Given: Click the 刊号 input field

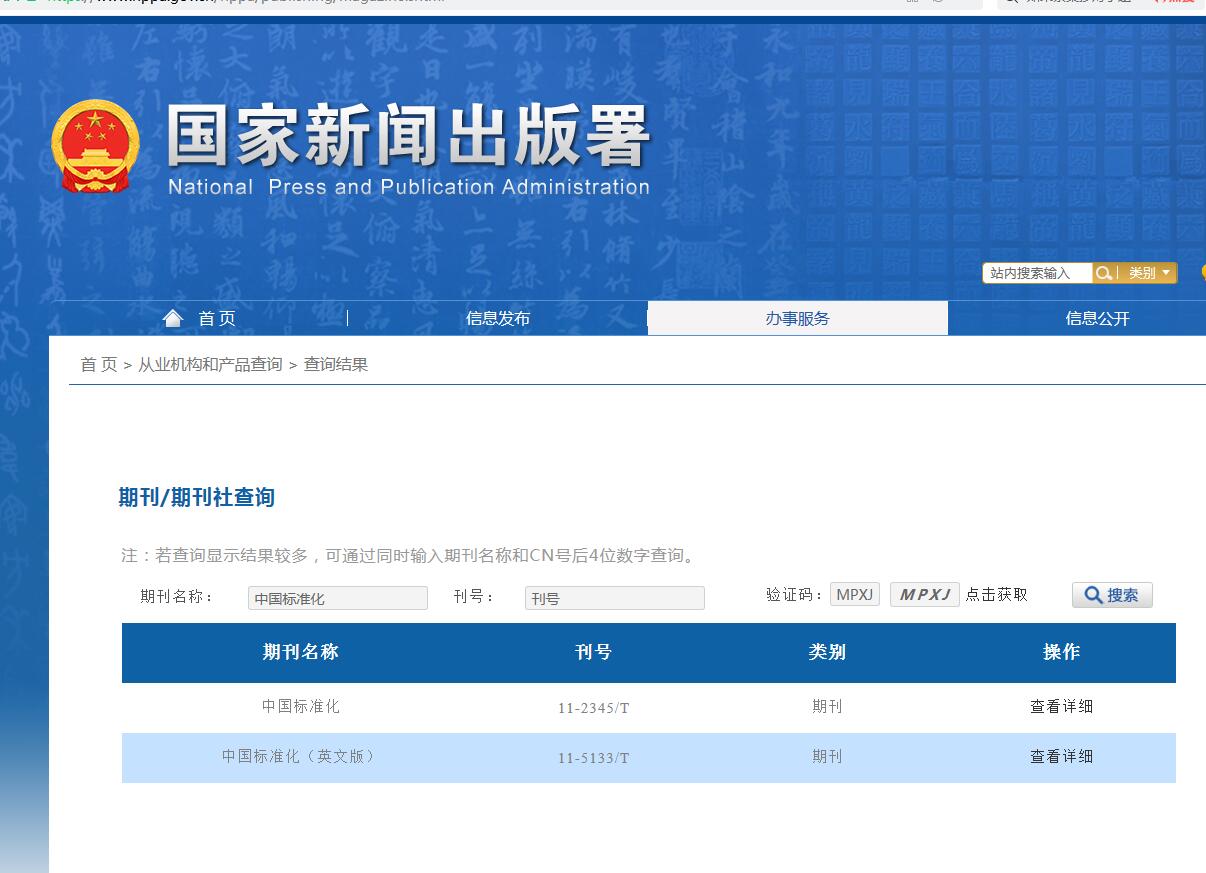Looking at the screenshot, I should [614, 597].
